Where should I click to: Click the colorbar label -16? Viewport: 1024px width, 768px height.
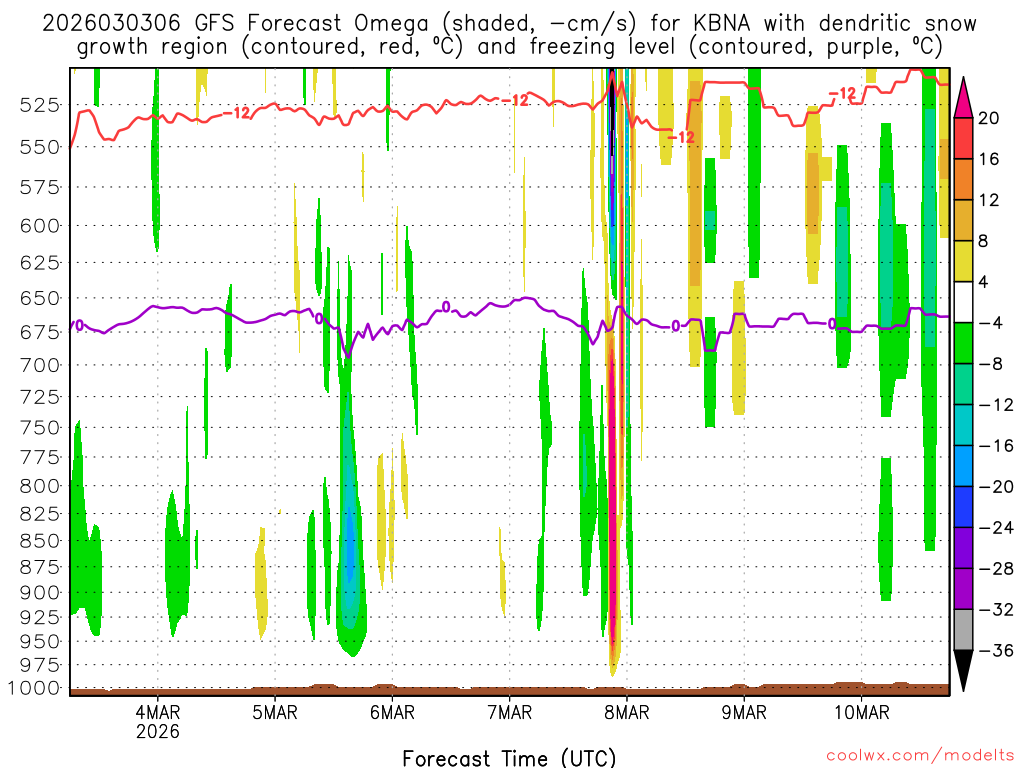pos(996,446)
